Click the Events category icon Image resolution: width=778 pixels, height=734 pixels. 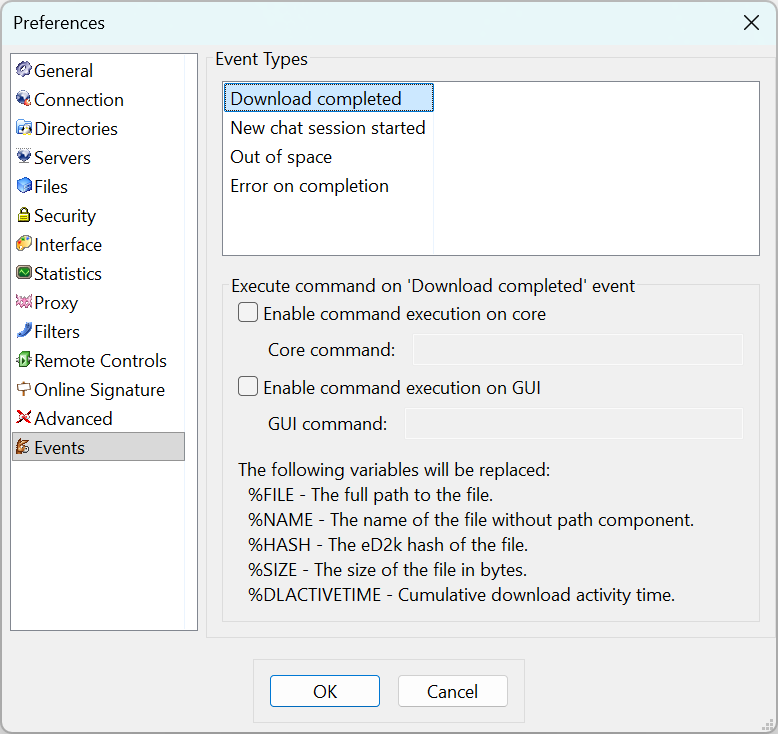[x=23, y=447]
